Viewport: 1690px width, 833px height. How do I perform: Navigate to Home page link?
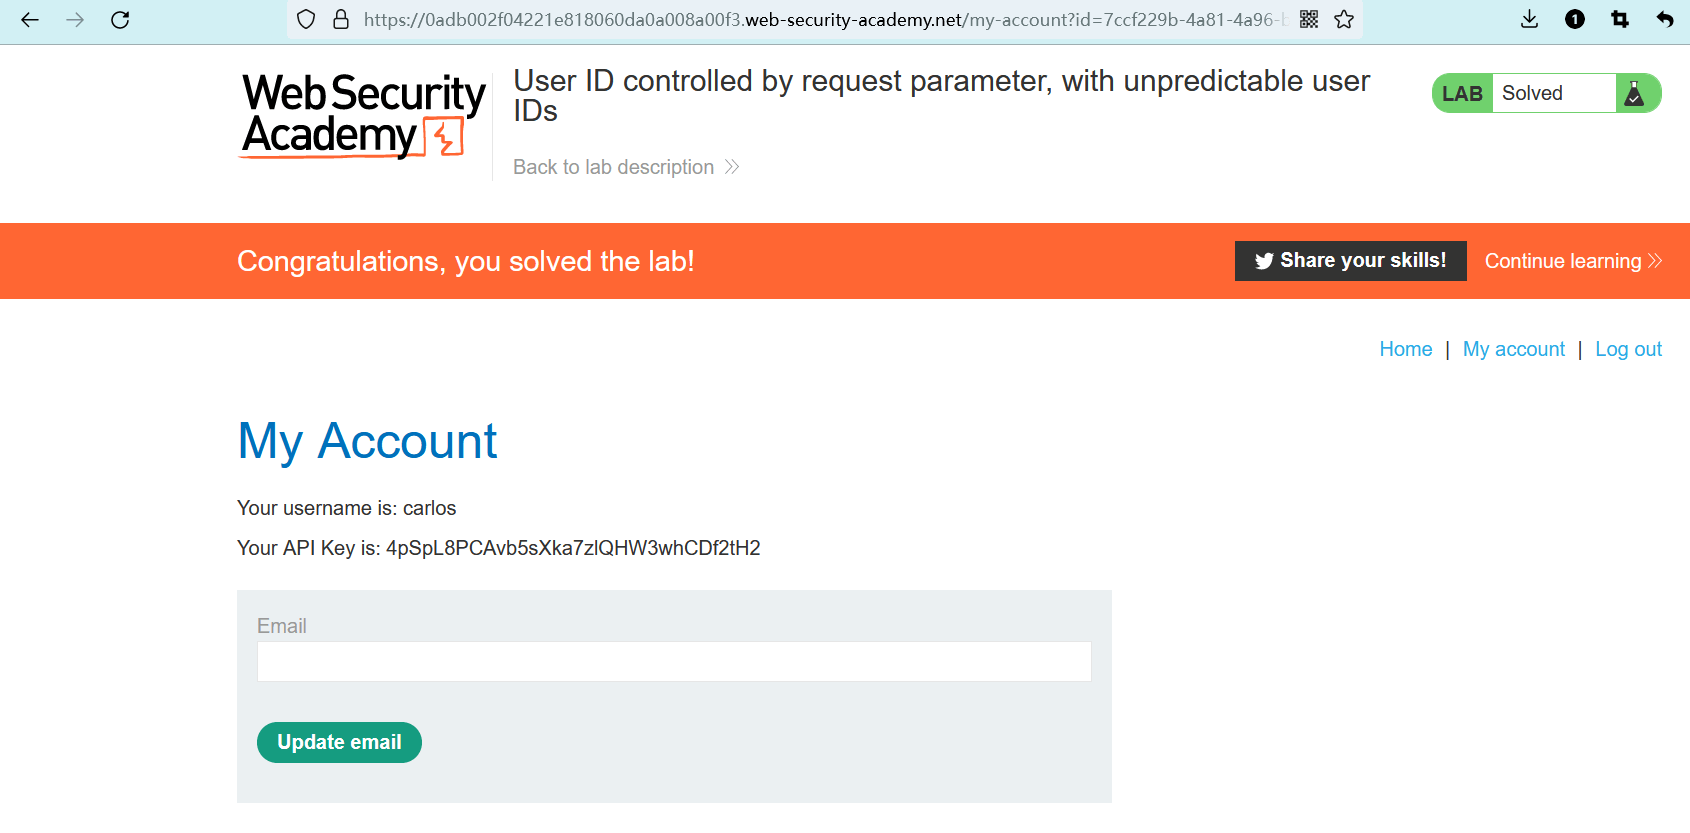[x=1405, y=349]
